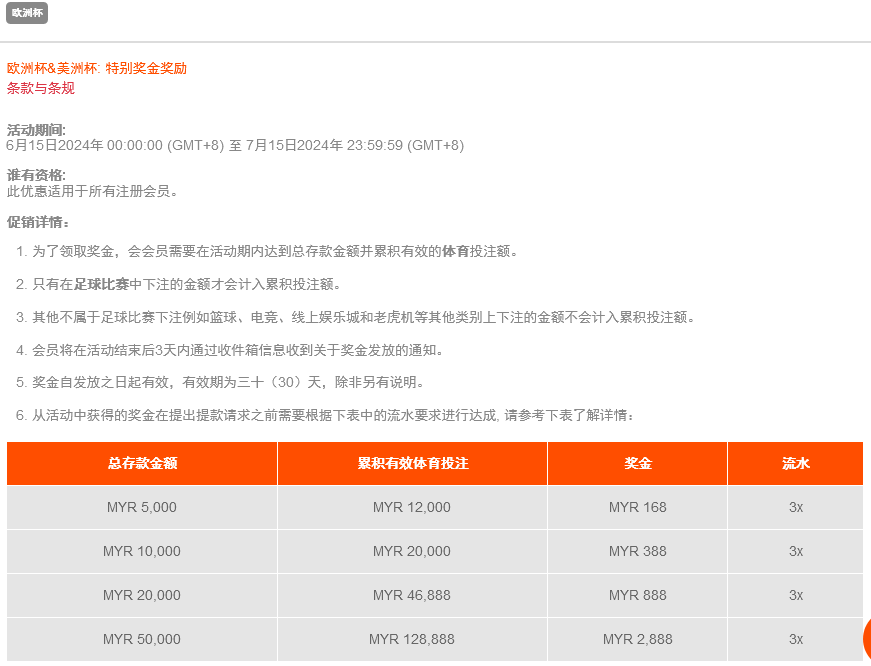Select the MYR 388 bonus cell
871x666 pixels.
click(637, 551)
